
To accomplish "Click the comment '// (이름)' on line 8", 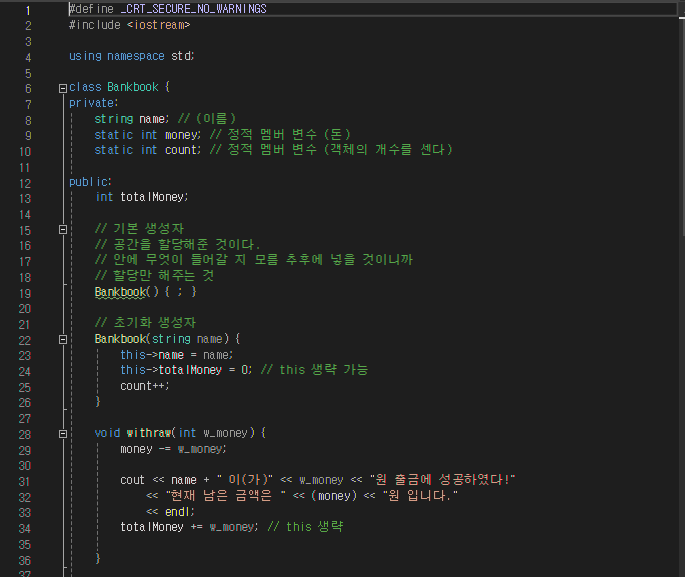I will point(207,119).
